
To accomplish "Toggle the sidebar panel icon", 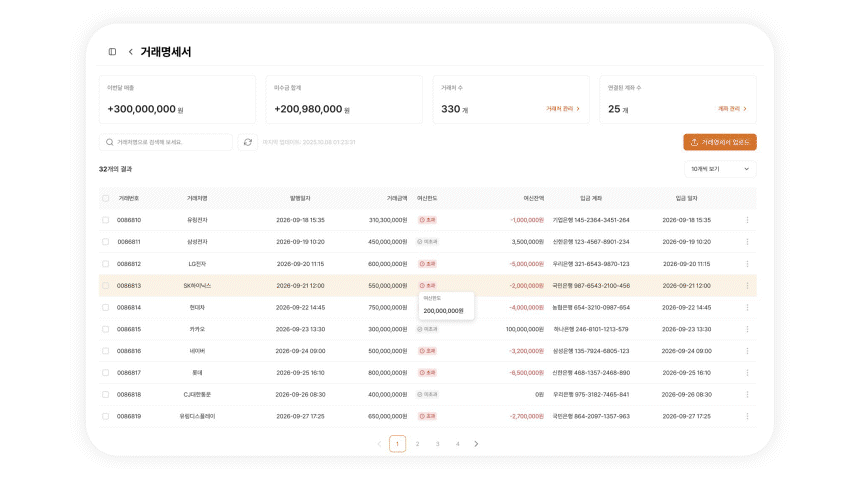I will [x=112, y=52].
